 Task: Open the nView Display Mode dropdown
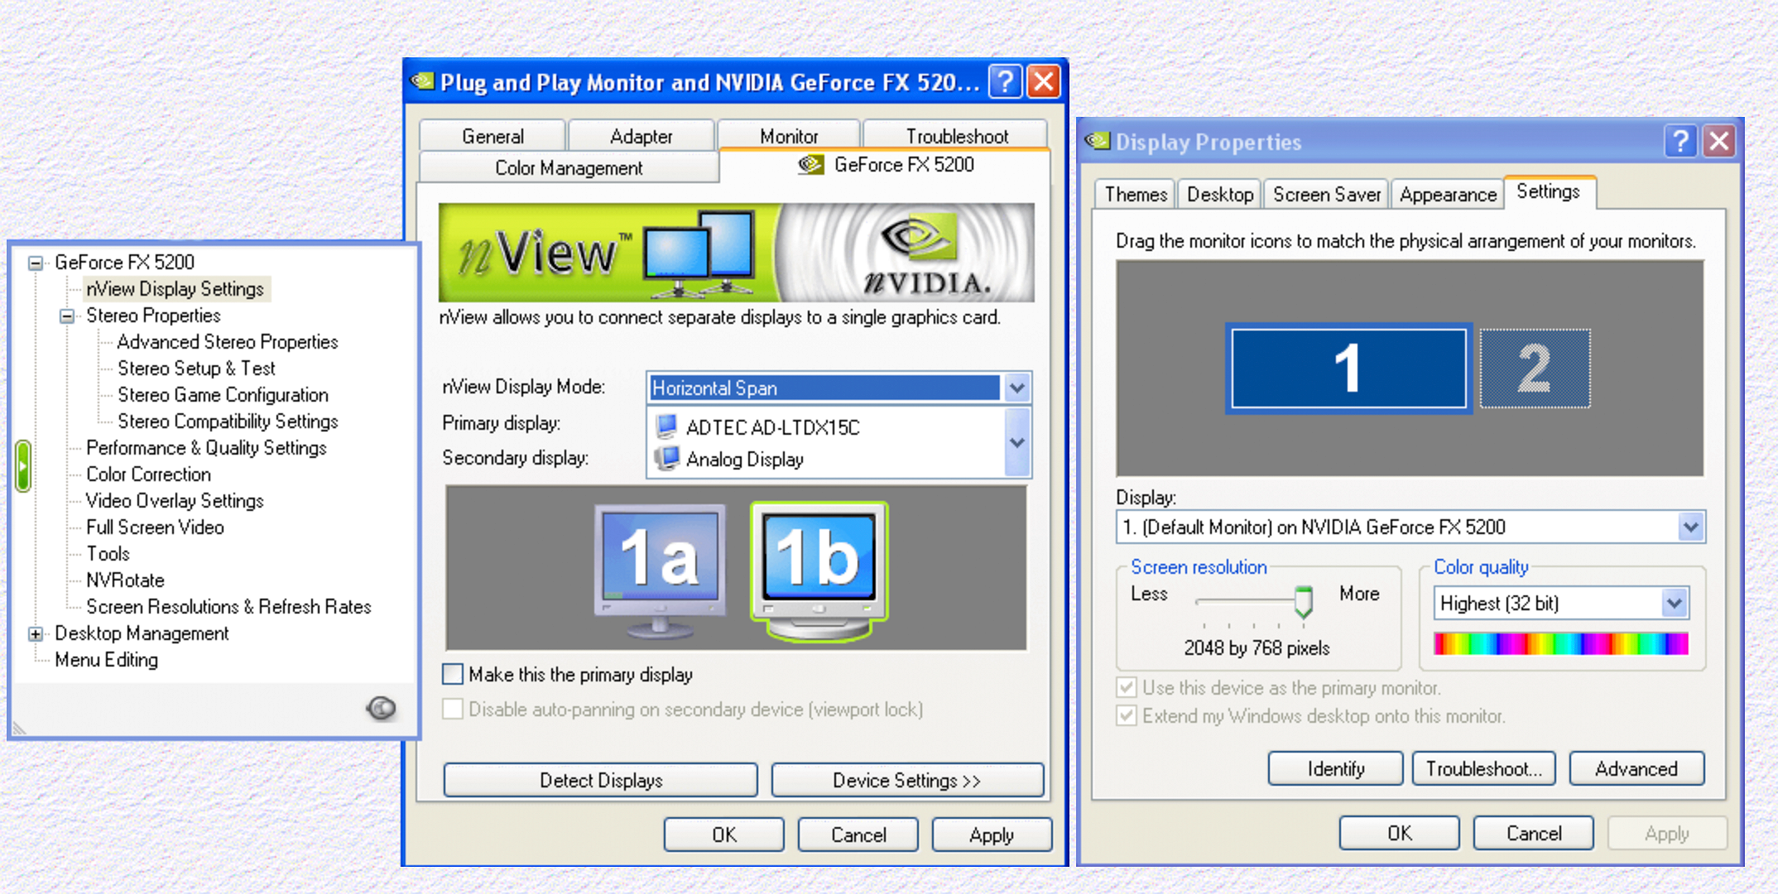click(x=1017, y=388)
